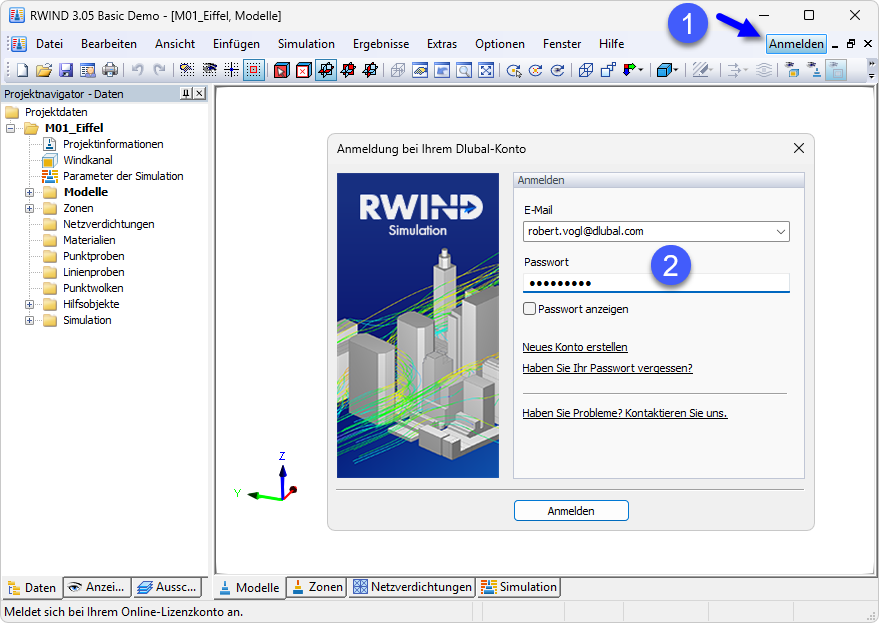Click the solid blue cube display icon
This screenshot has width=879, height=623.
pos(664,70)
